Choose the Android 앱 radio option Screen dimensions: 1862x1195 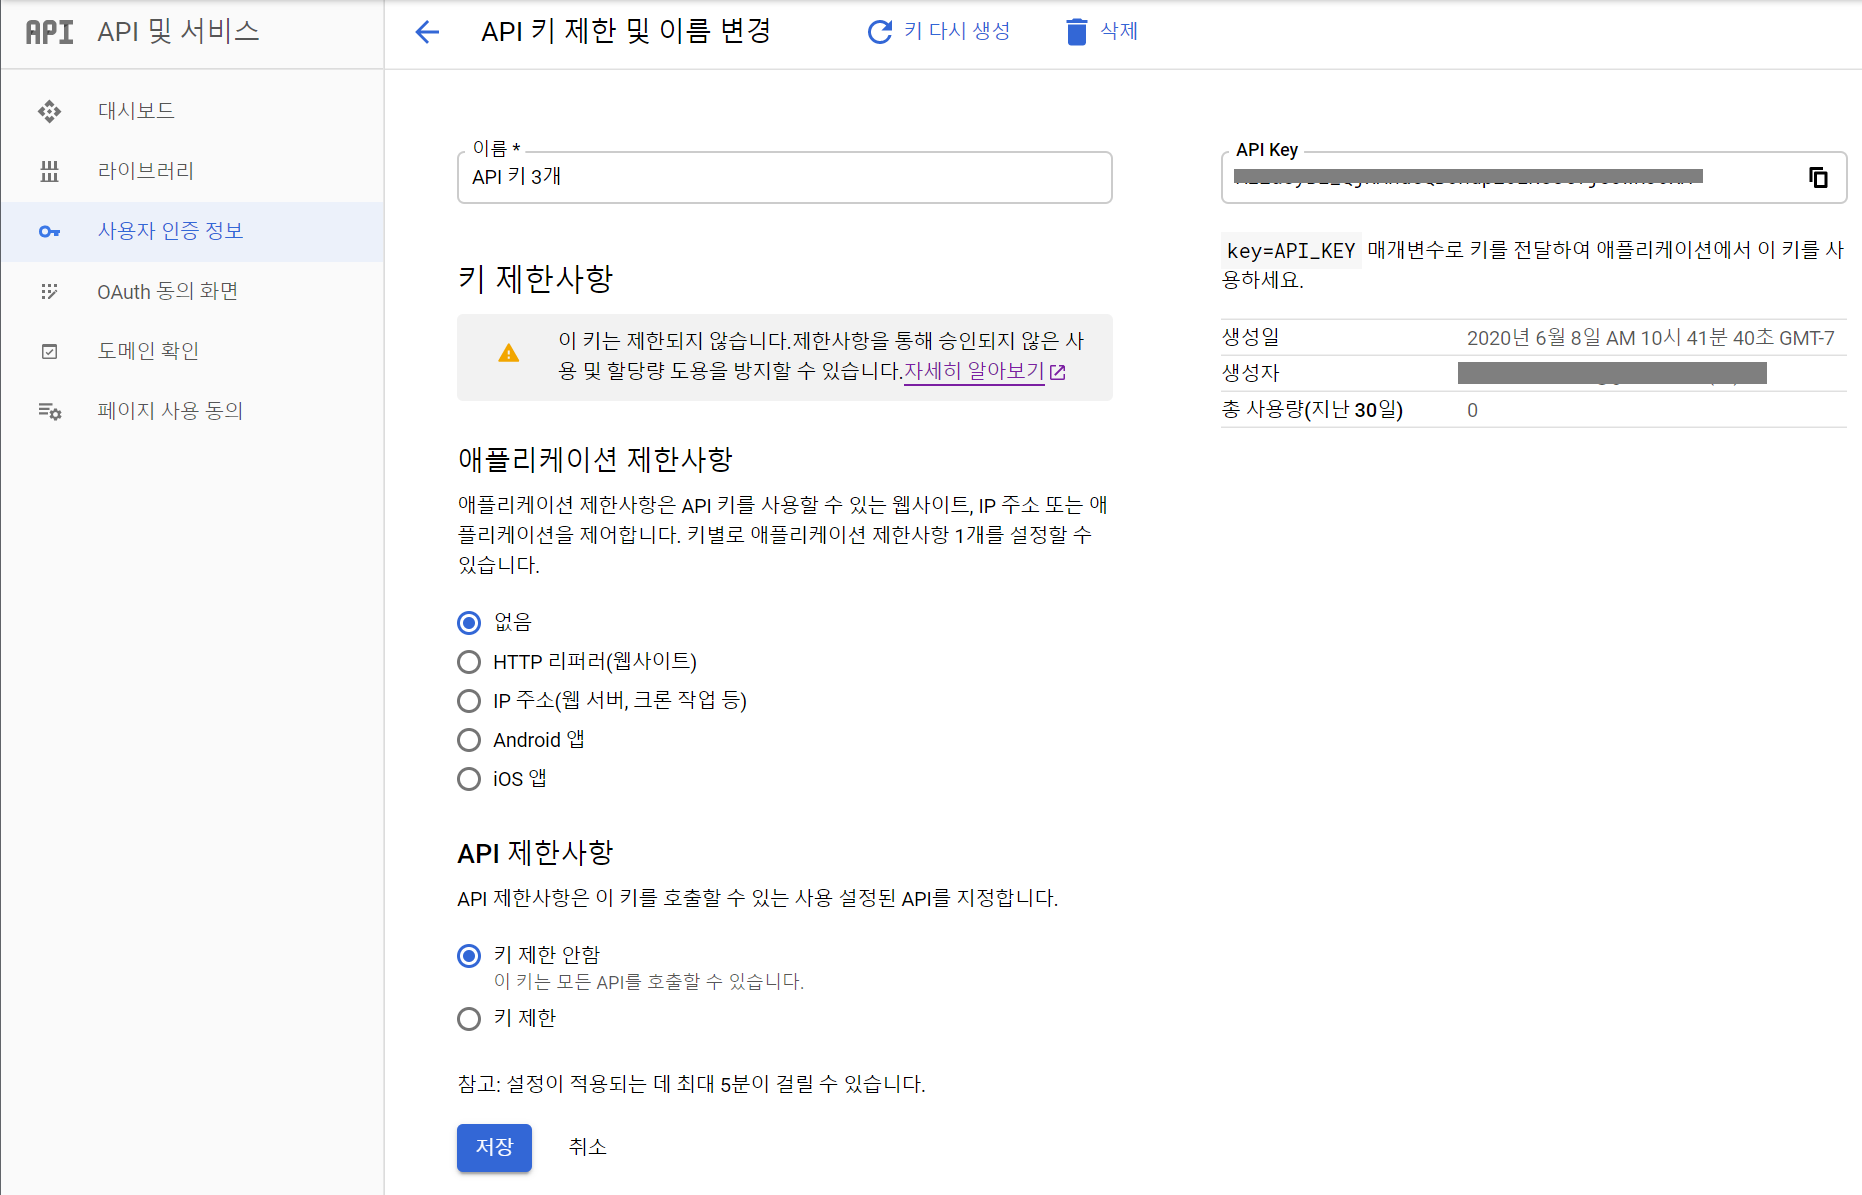(x=469, y=740)
